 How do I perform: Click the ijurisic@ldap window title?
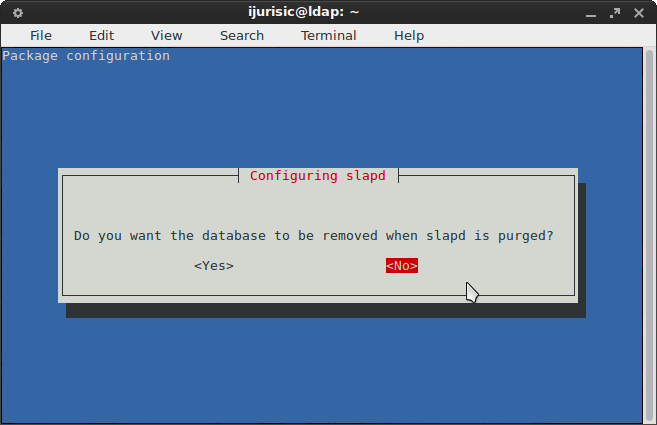(304, 12)
